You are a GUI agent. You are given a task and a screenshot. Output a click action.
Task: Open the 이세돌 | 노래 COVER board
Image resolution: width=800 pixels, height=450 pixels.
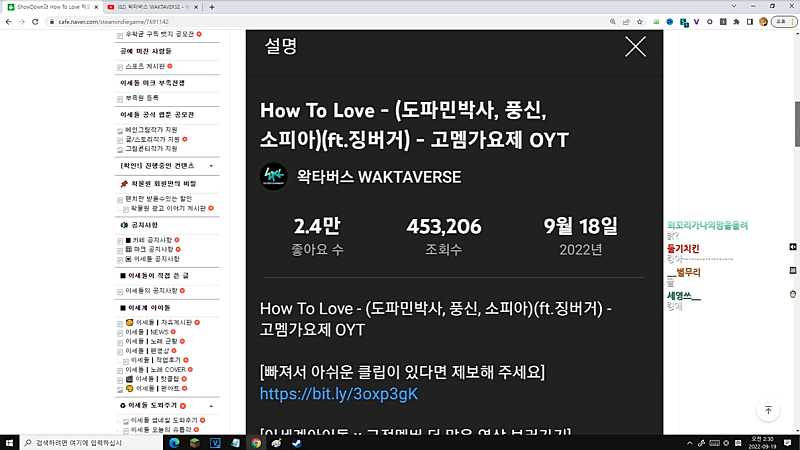click(x=156, y=370)
